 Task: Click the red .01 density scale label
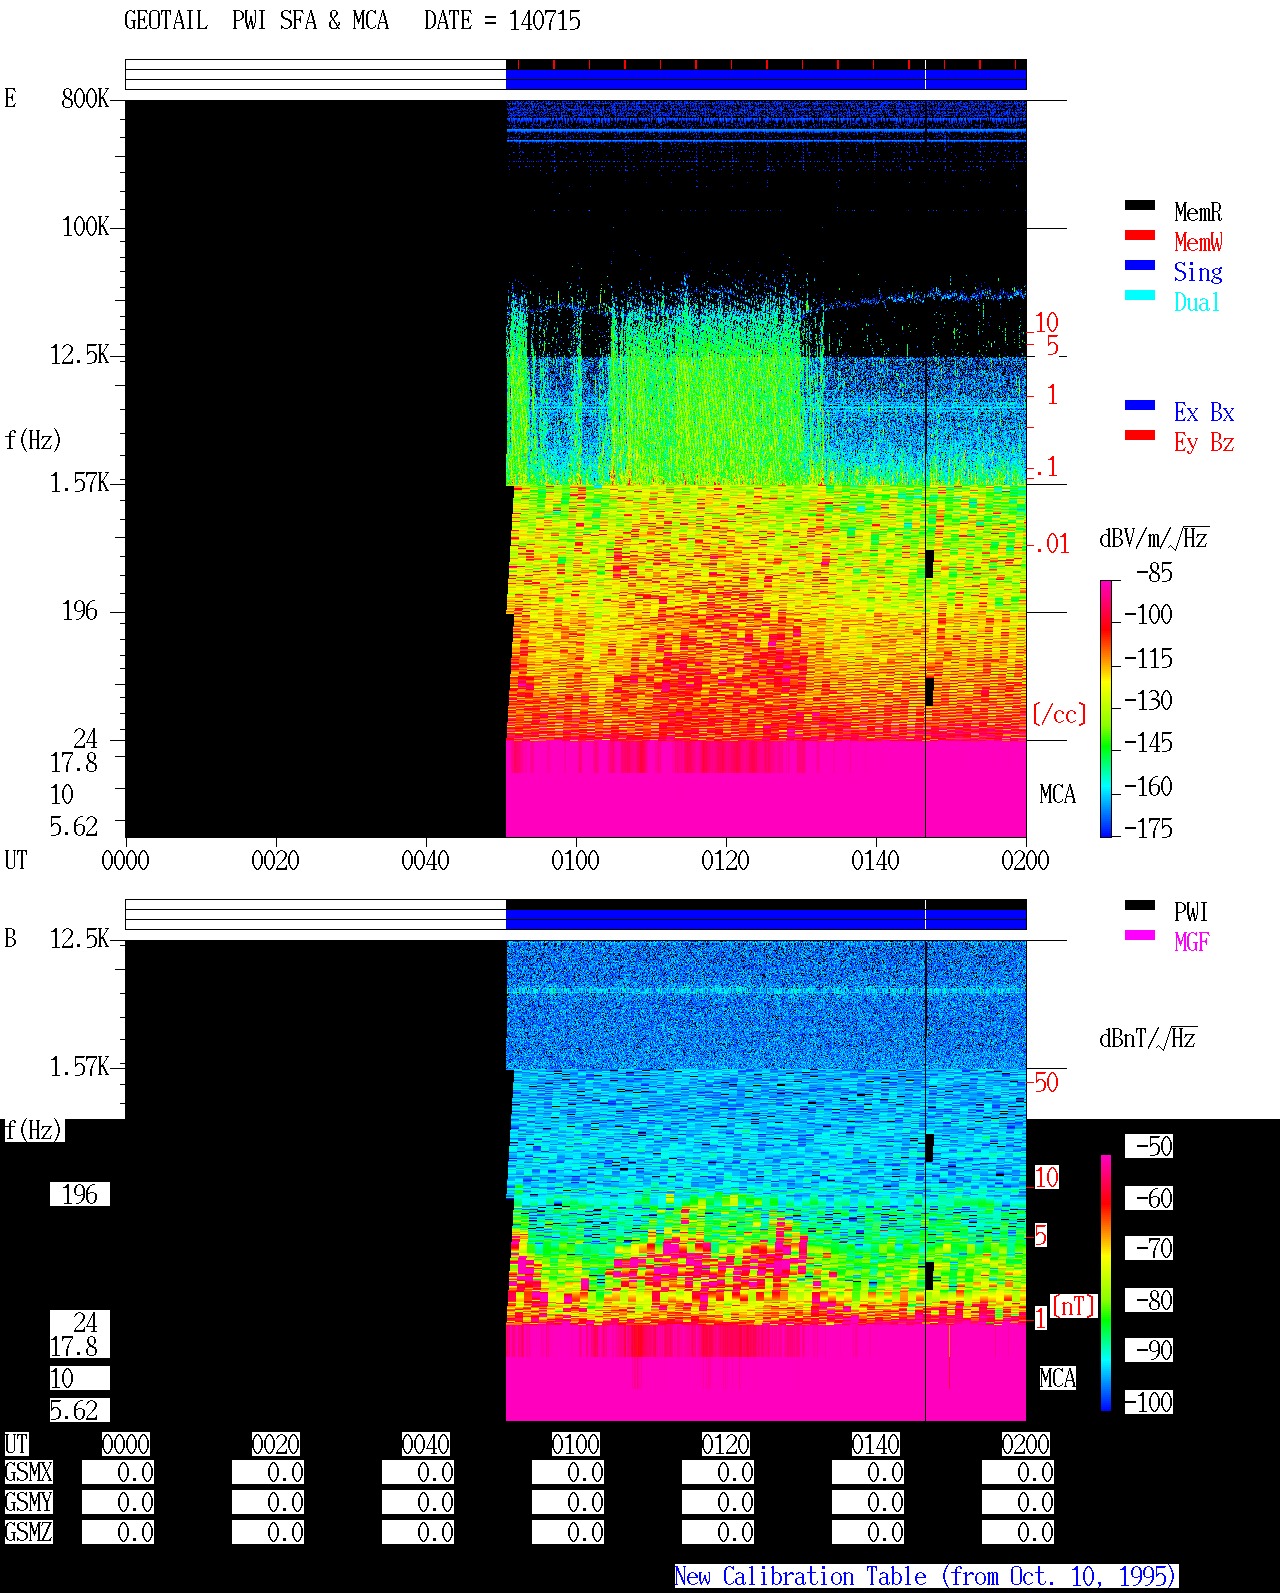[1051, 545]
